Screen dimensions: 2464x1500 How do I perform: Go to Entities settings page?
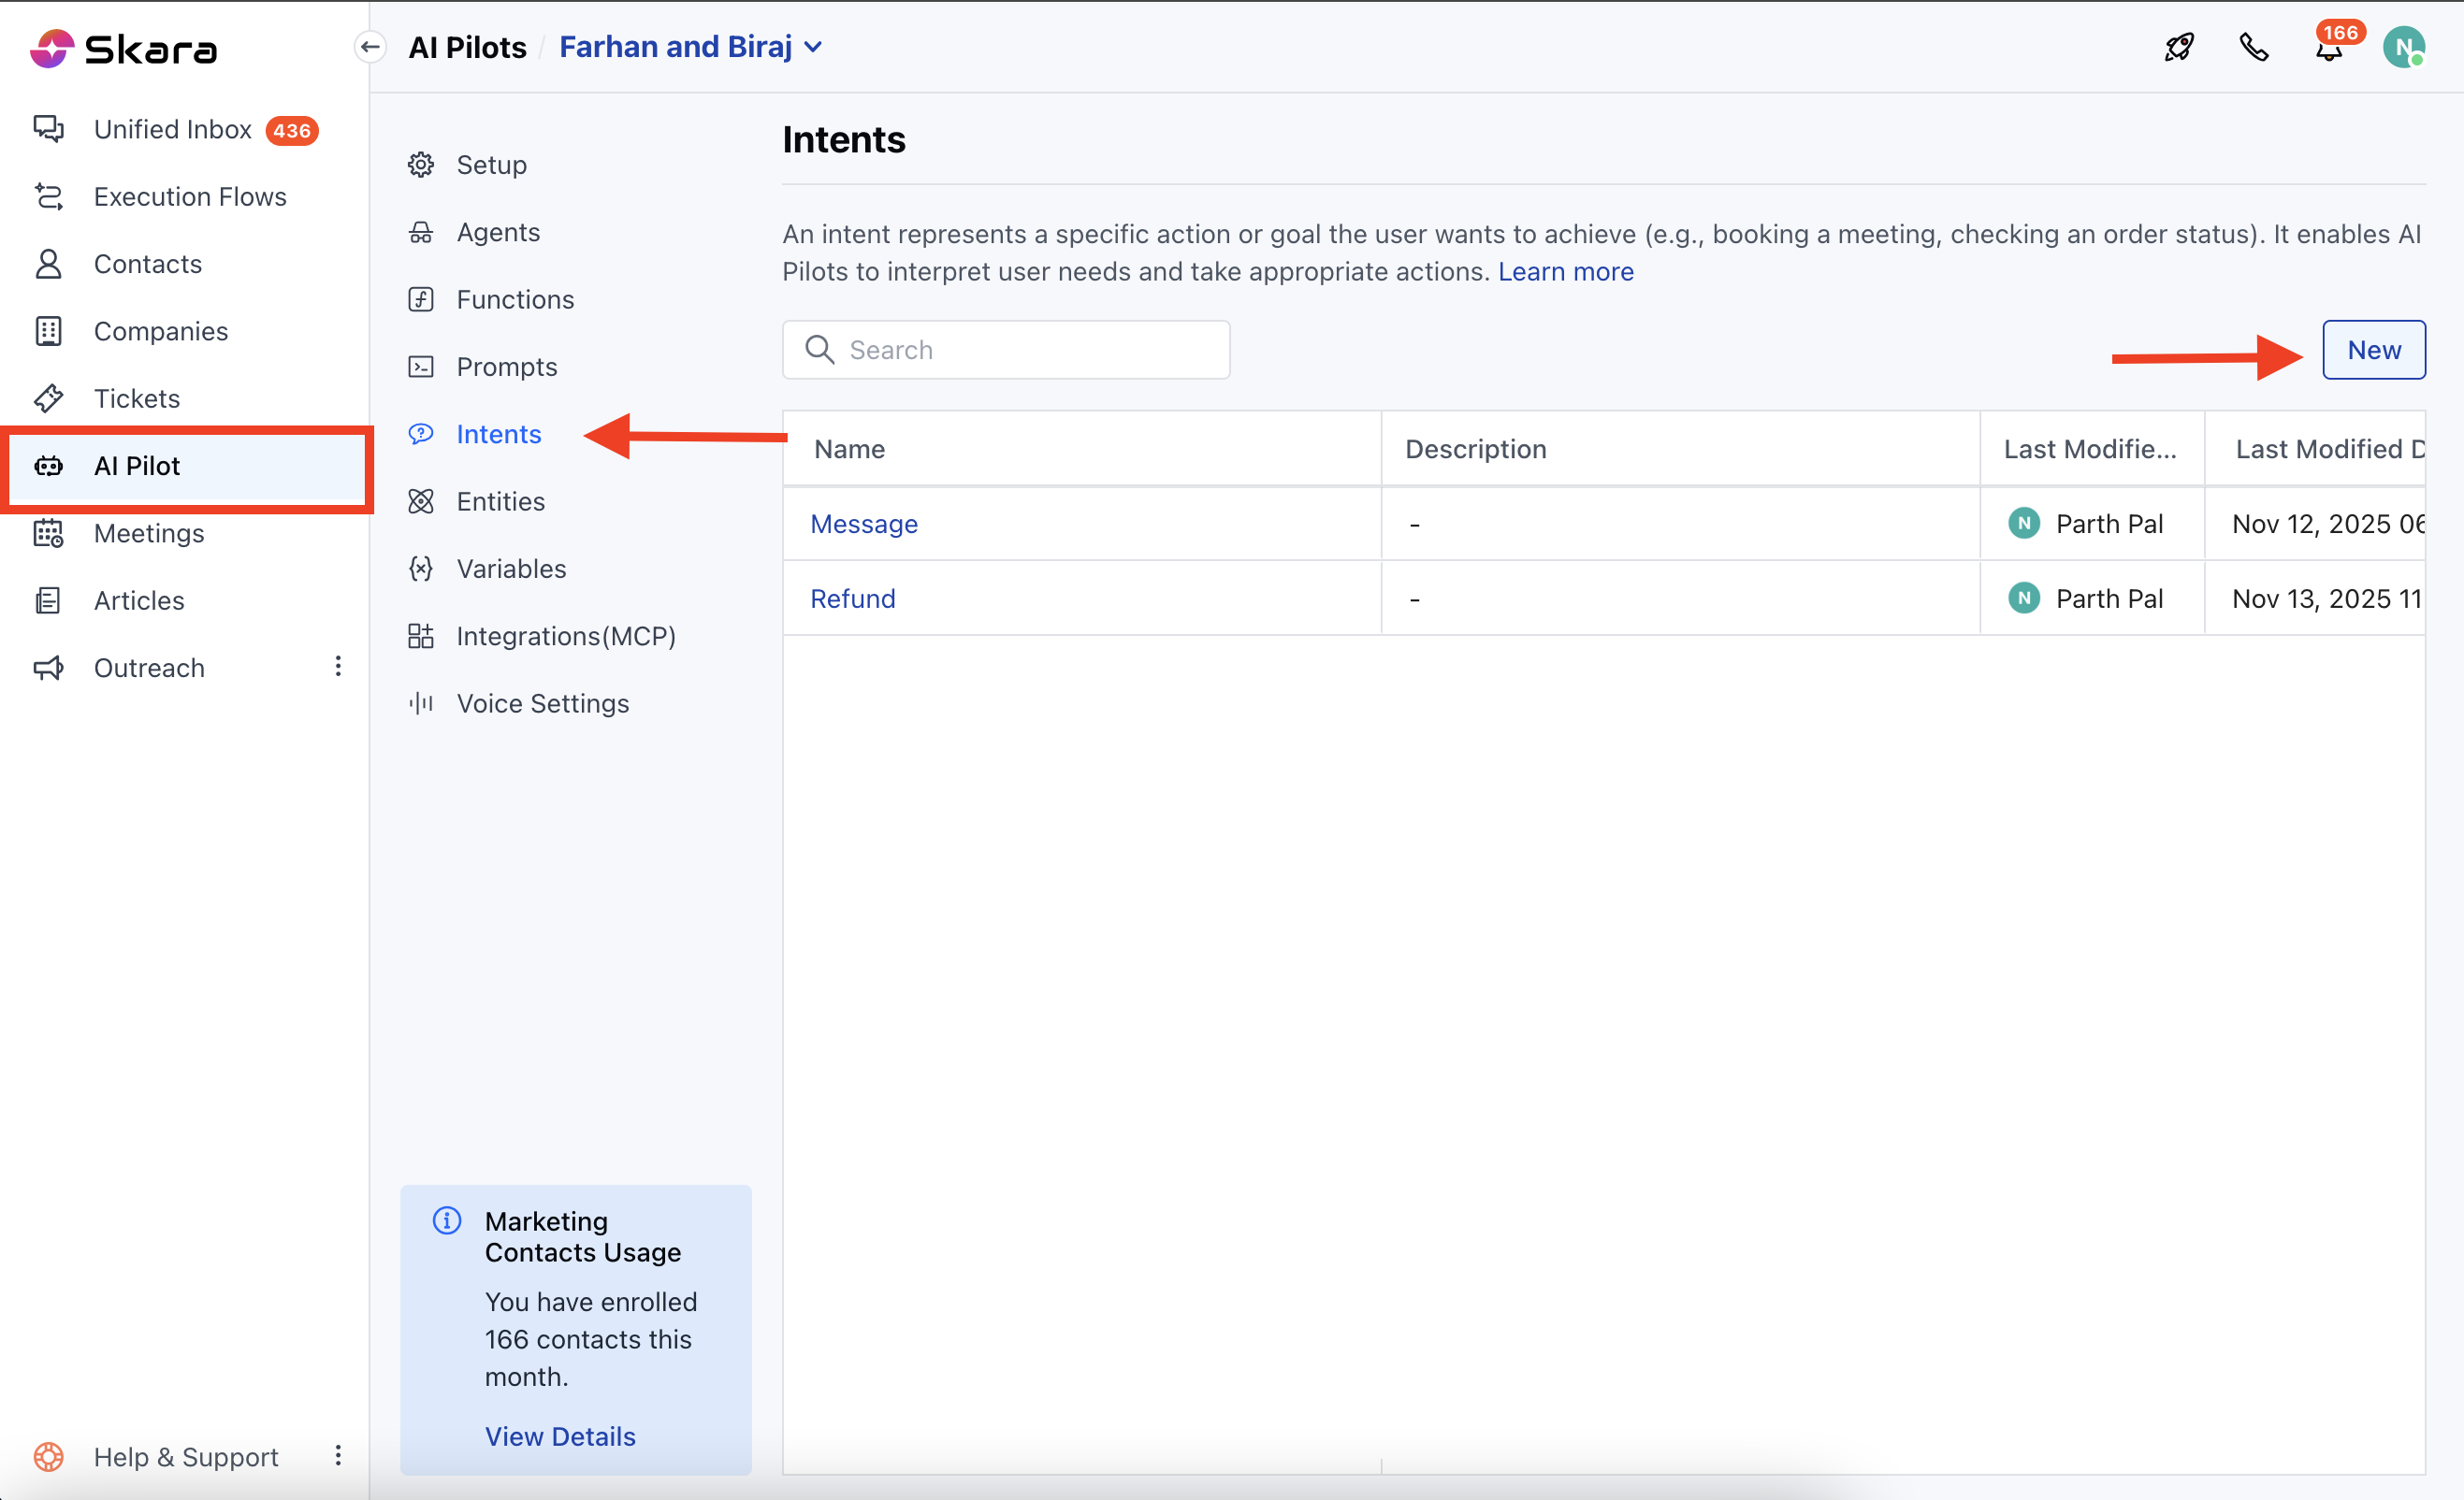pyautogui.click(x=500, y=501)
